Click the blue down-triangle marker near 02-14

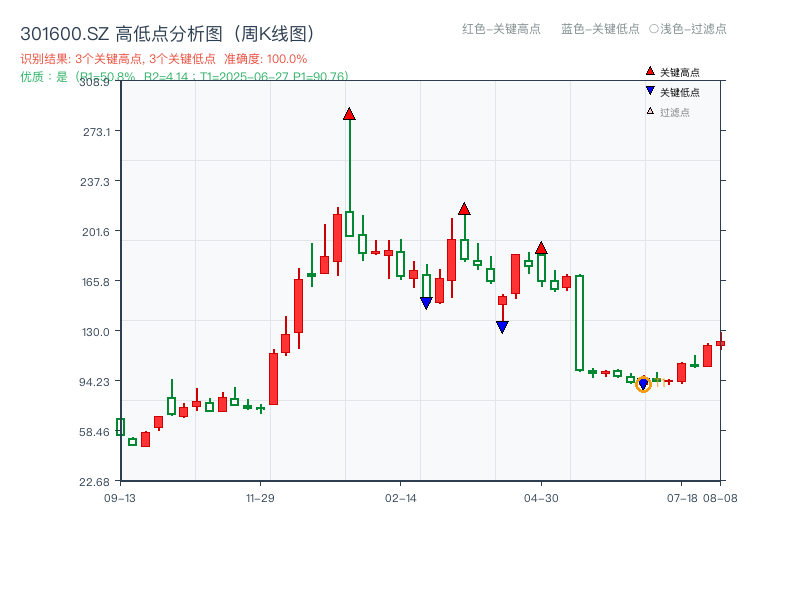[x=426, y=303]
